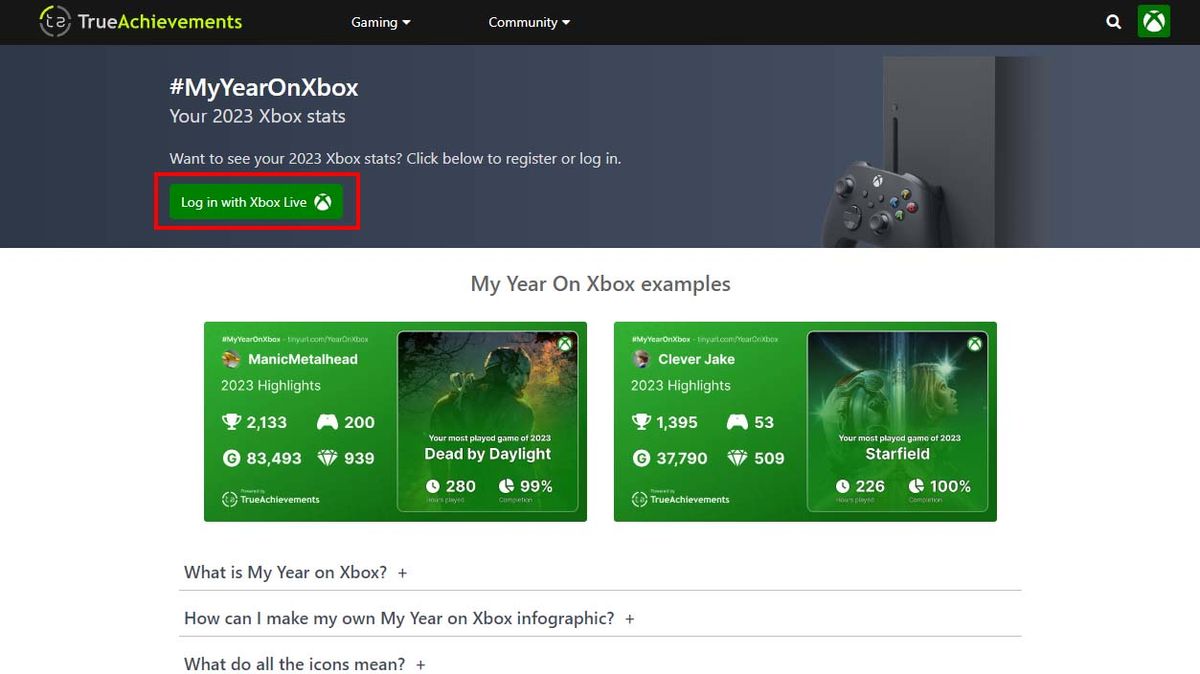Screen dimensions: 1200x674
Task: Click the green Xbox avatar icon in header
Action: click(1154, 21)
